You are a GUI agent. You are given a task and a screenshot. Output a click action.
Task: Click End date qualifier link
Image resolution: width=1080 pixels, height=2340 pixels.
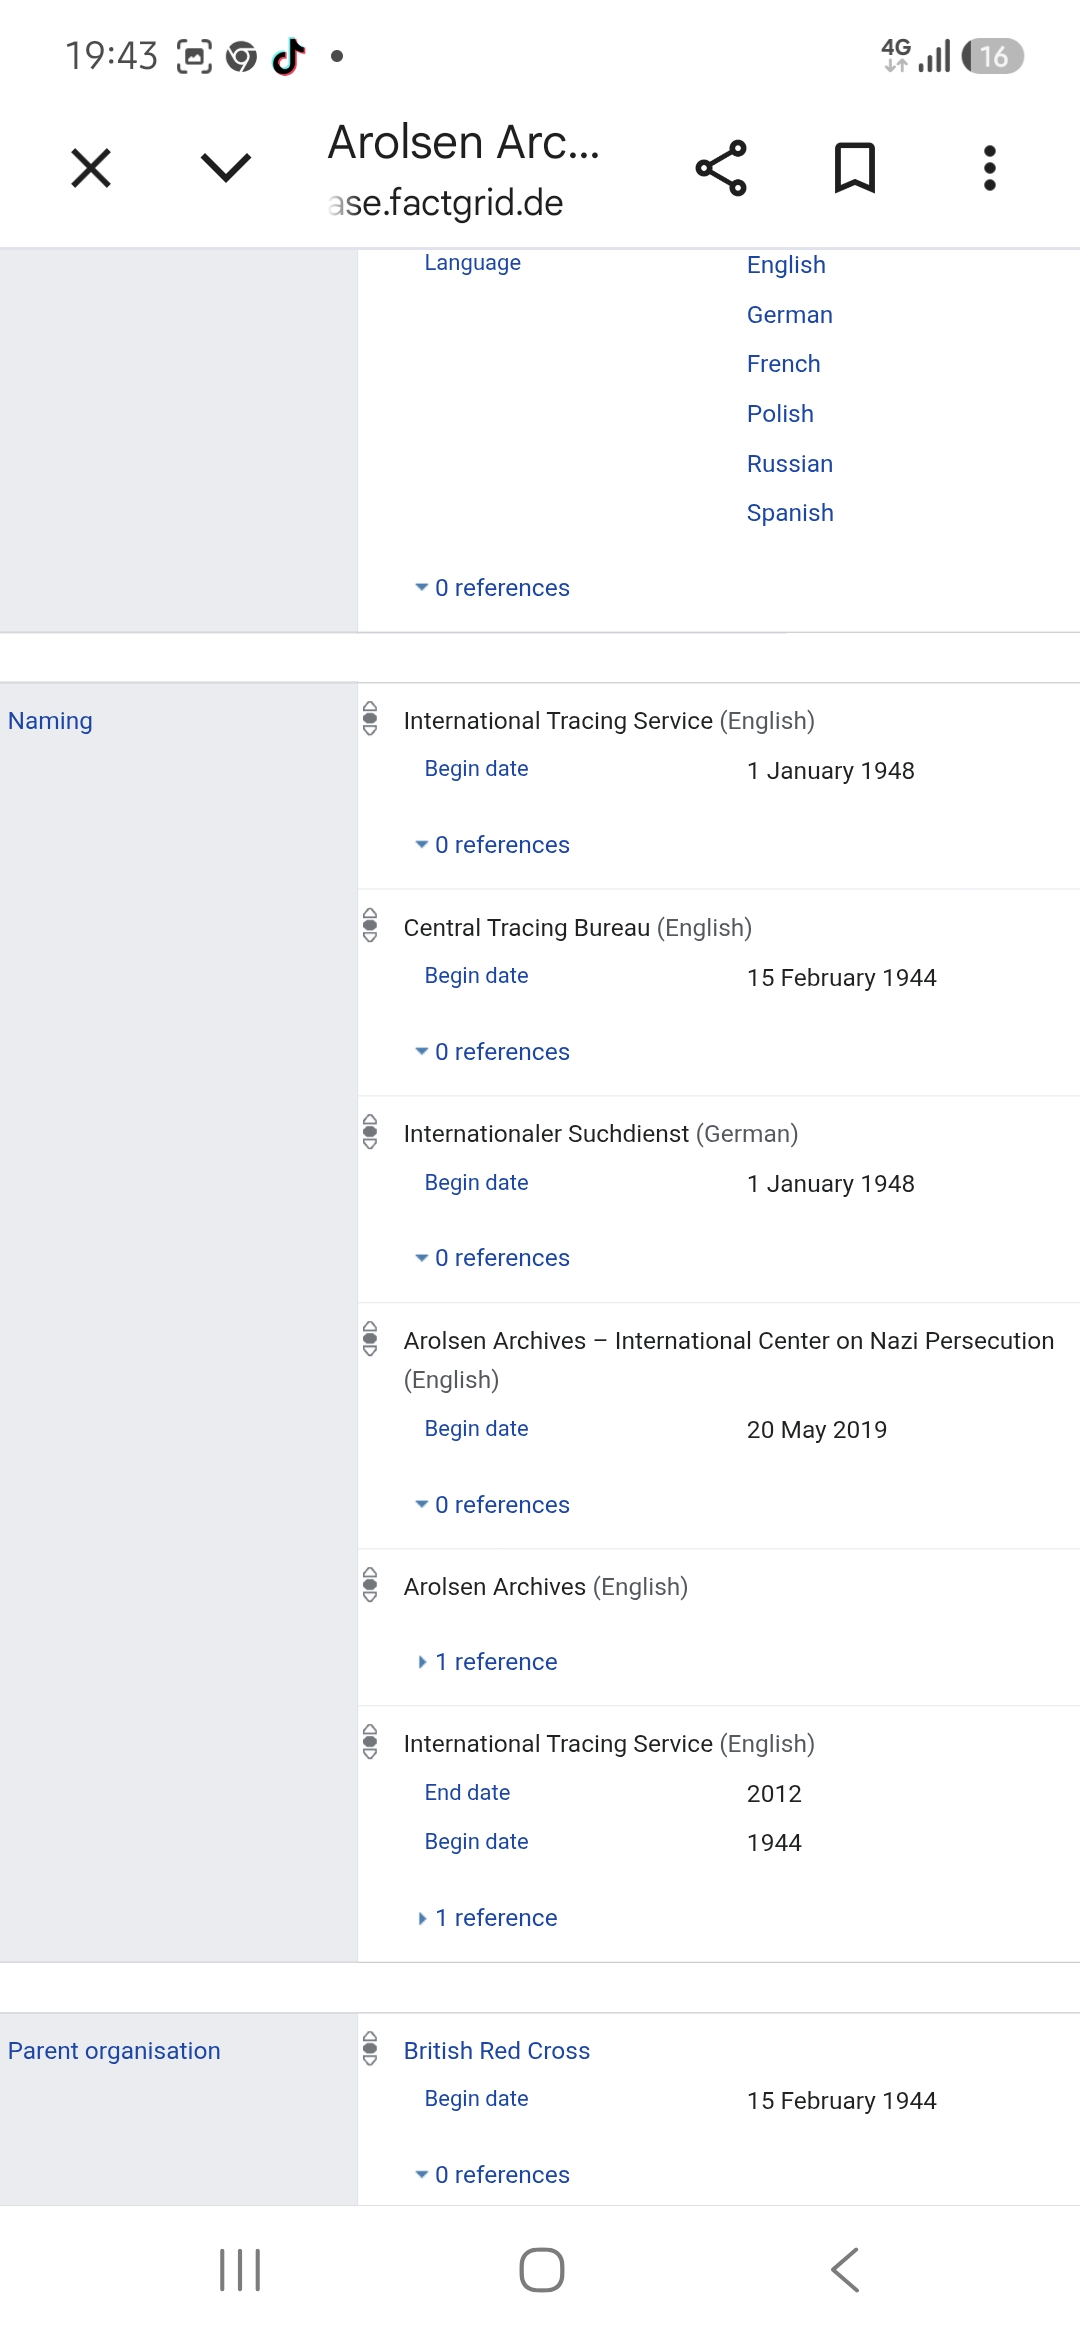[468, 1793]
